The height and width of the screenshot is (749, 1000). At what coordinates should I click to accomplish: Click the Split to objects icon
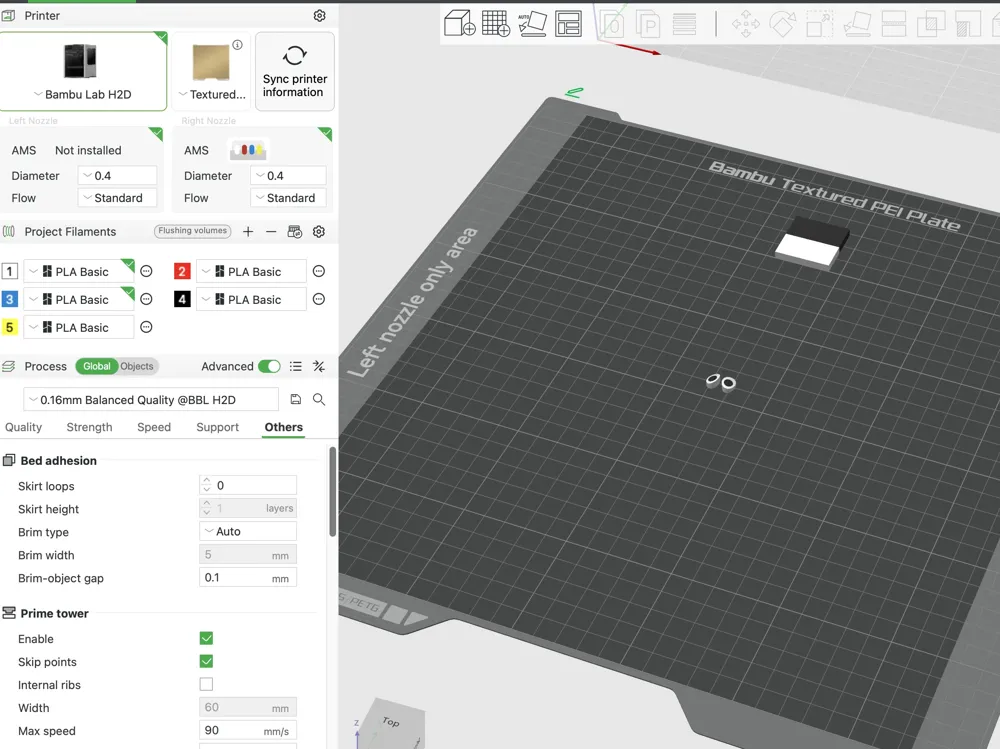click(612, 25)
